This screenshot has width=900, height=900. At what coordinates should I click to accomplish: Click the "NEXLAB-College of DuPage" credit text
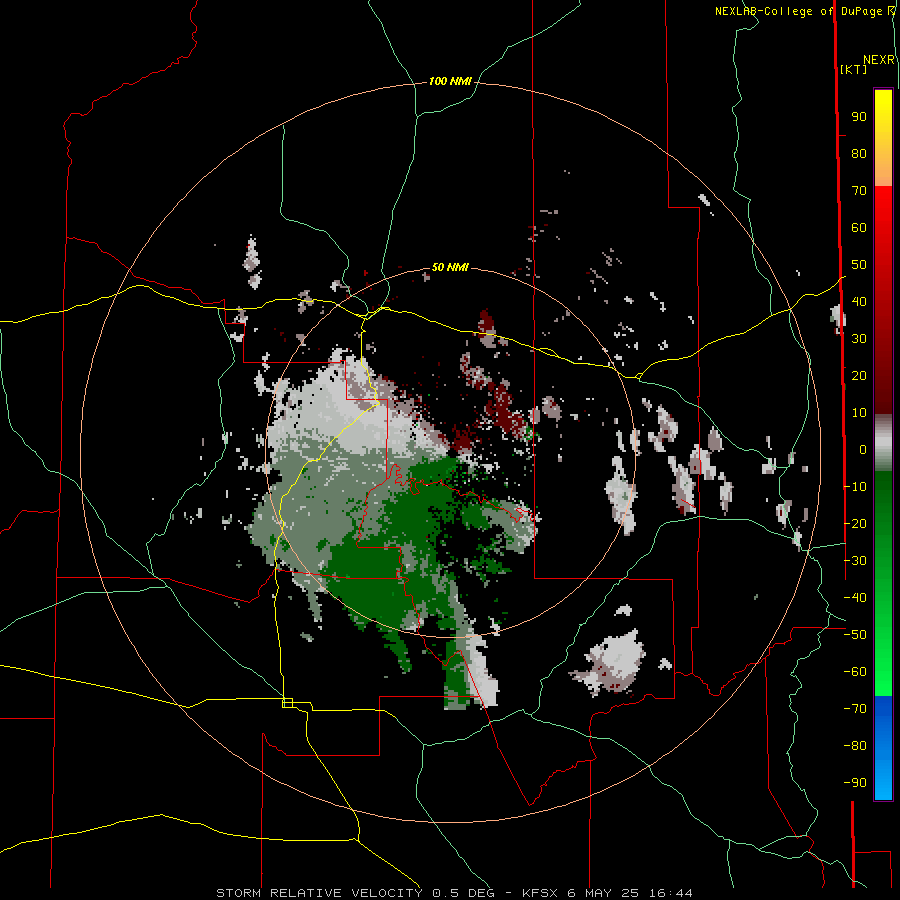(x=800, y=11)
